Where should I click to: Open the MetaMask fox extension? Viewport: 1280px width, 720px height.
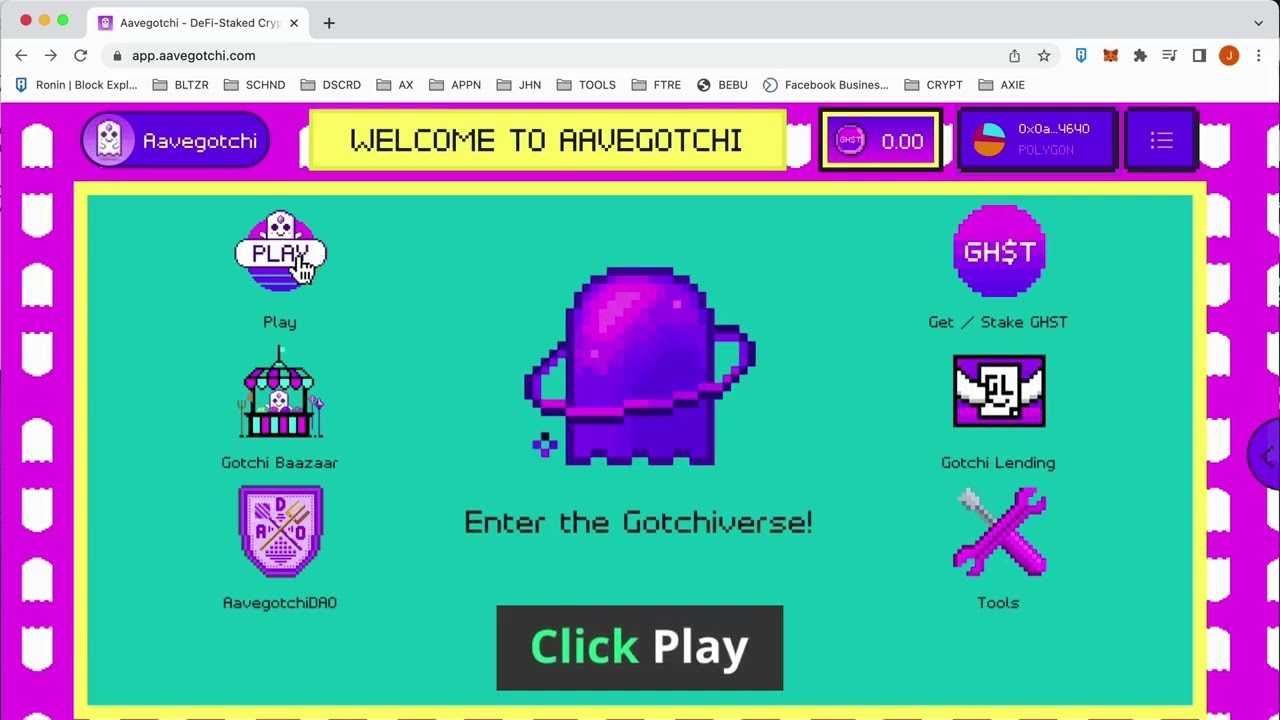click(1110, 56)
